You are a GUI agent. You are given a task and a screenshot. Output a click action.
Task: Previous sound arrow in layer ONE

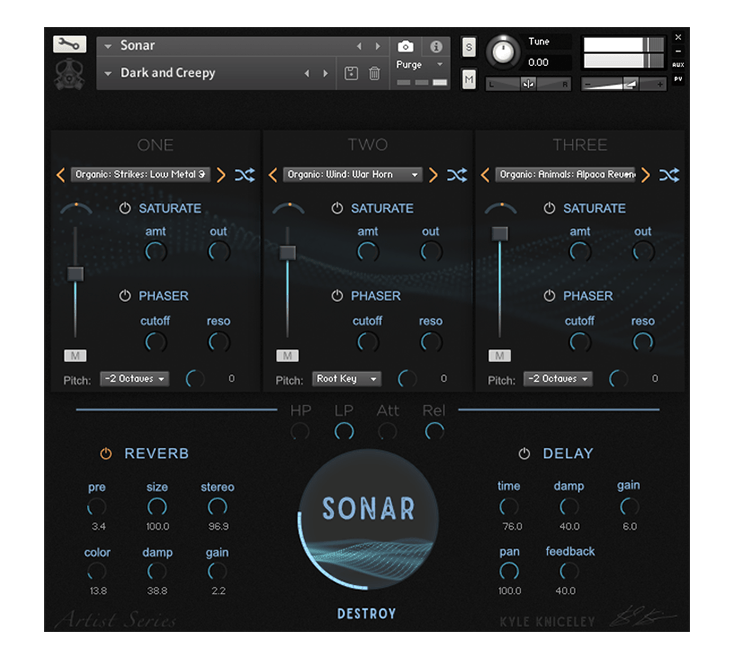(60, 175)
